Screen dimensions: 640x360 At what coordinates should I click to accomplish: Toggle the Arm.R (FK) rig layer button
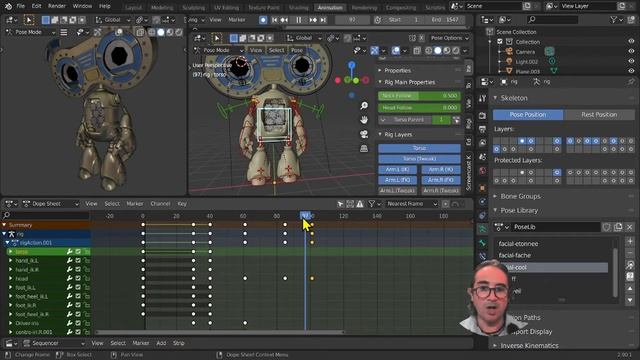point(441,180)
